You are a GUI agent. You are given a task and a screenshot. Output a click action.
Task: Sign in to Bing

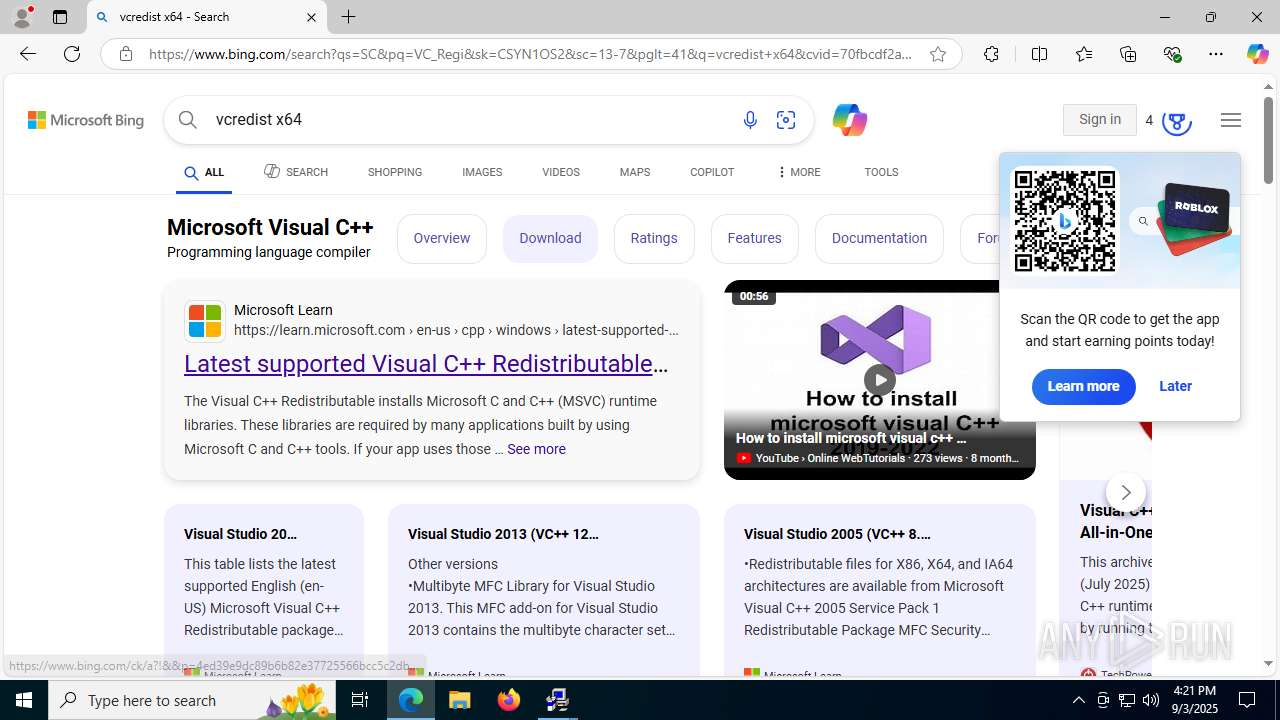click(x=1099, y=120)
